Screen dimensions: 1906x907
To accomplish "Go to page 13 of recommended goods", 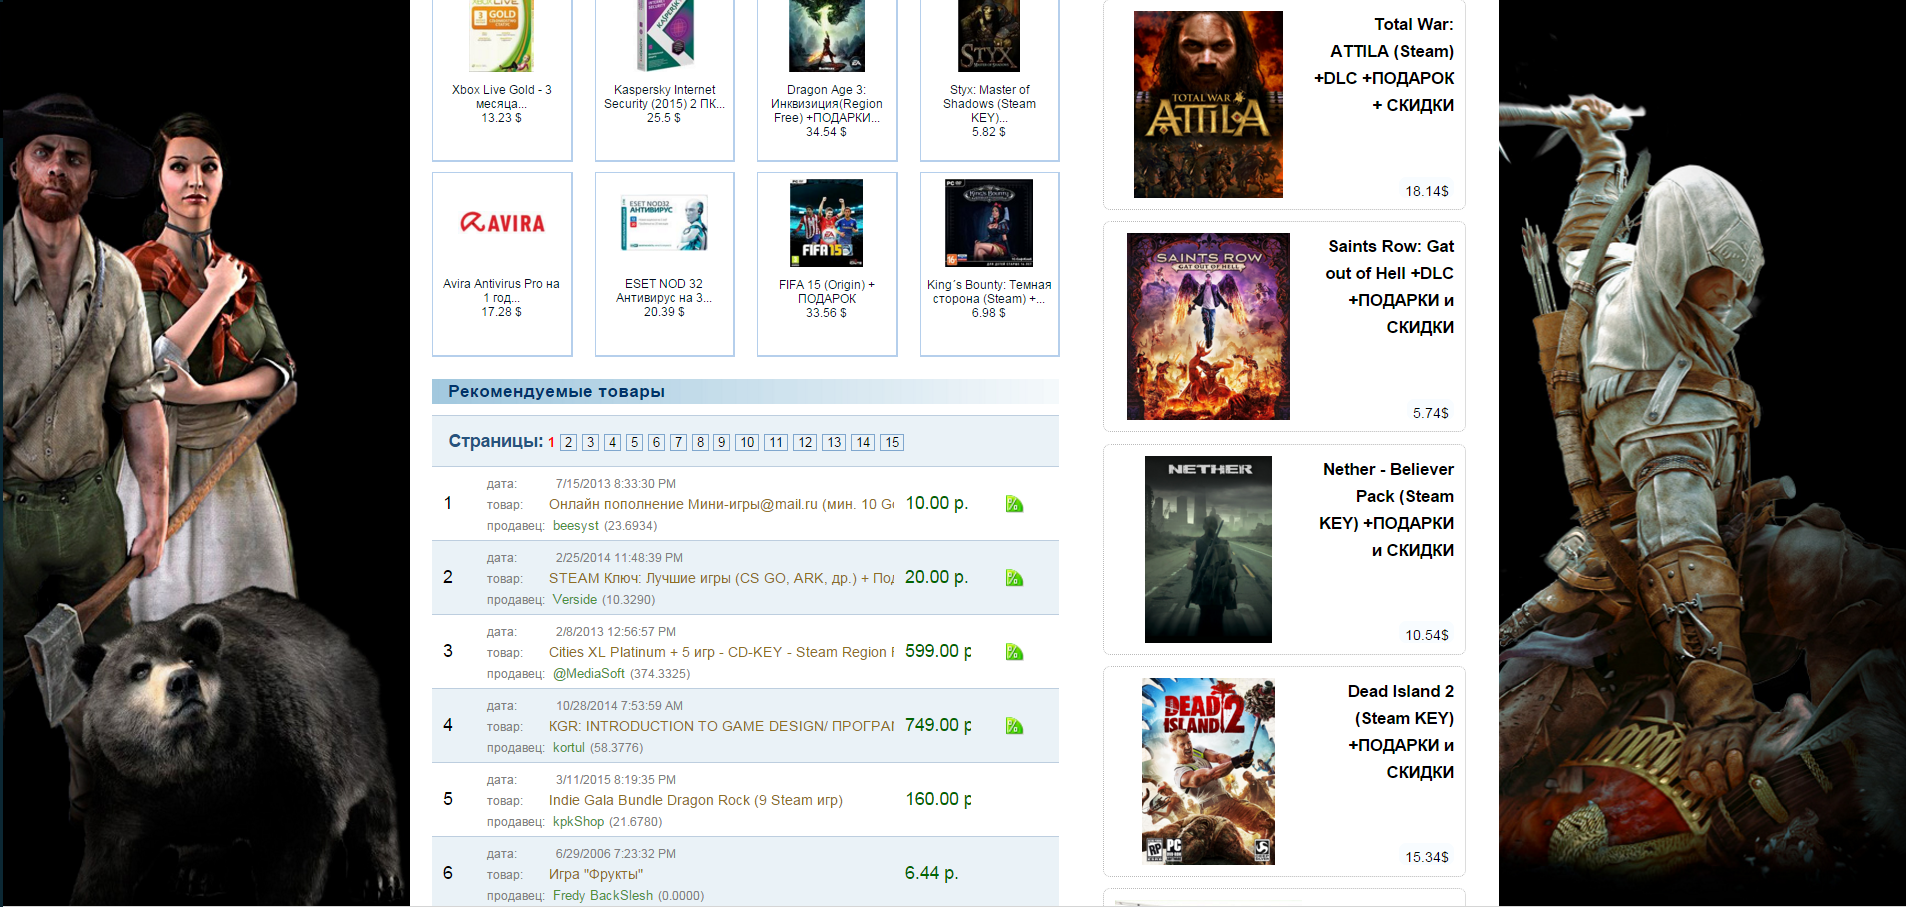I will [834, 442].
